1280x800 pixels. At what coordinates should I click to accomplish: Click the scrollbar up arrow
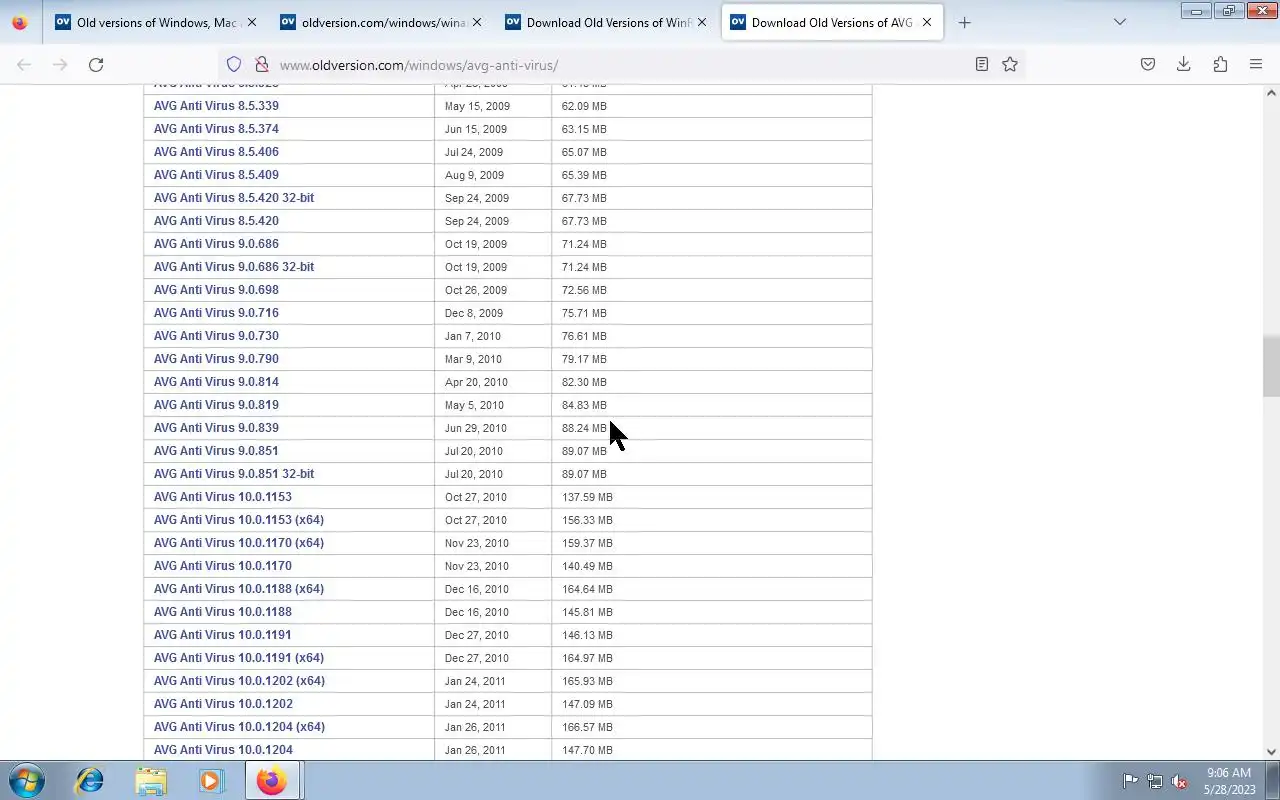pyautogui.click(x=1271, y=93)
